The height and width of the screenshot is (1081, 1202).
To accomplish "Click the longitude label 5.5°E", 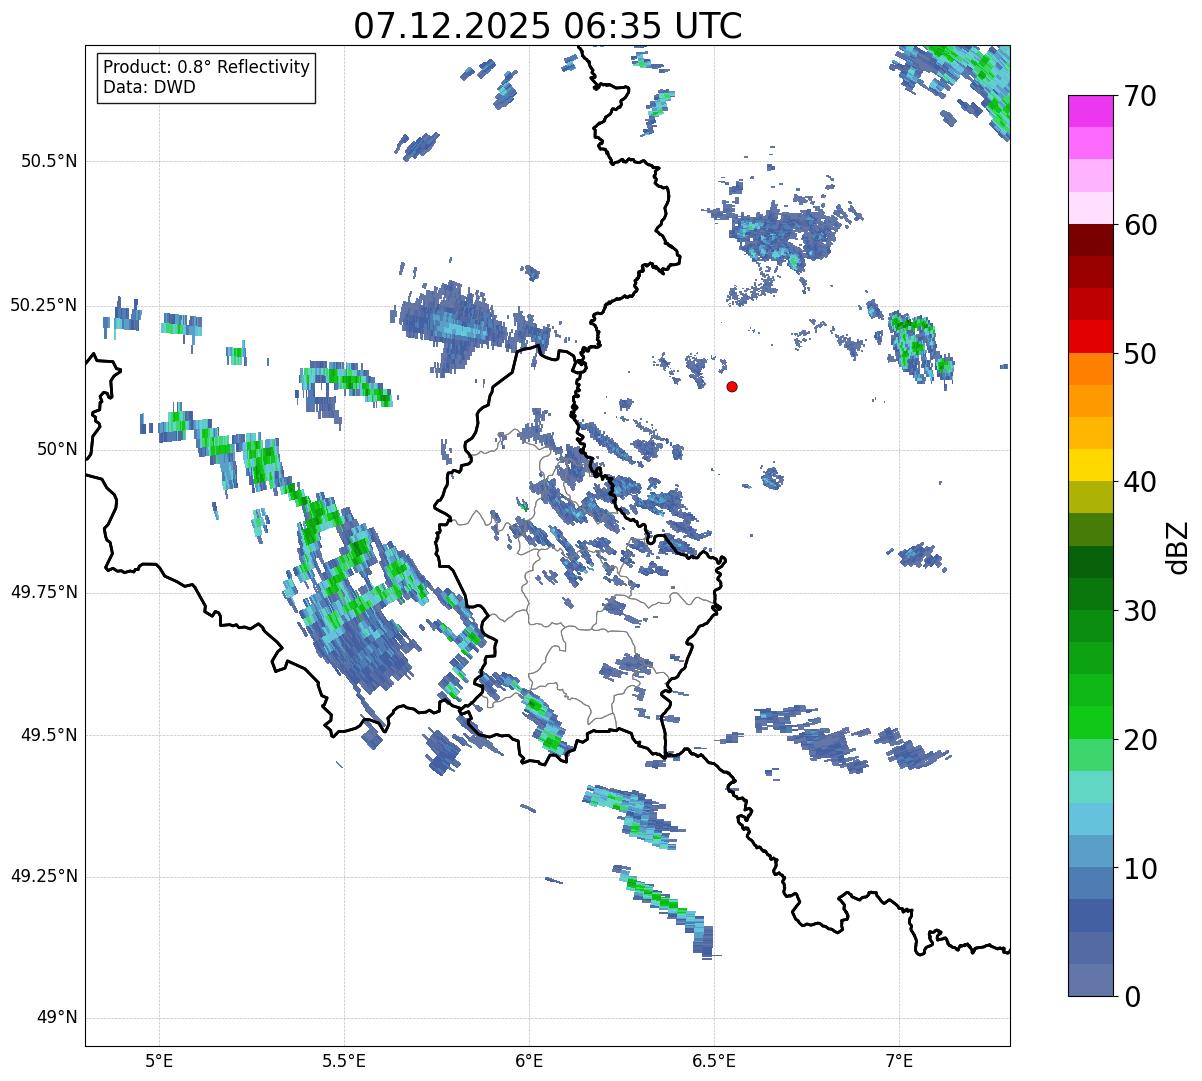I will click(344, 1061).
